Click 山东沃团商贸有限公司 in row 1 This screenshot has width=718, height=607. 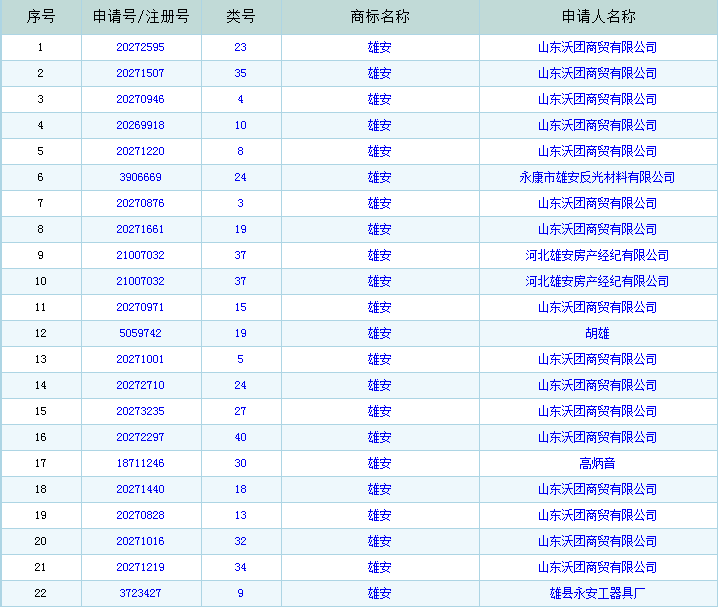597,47
